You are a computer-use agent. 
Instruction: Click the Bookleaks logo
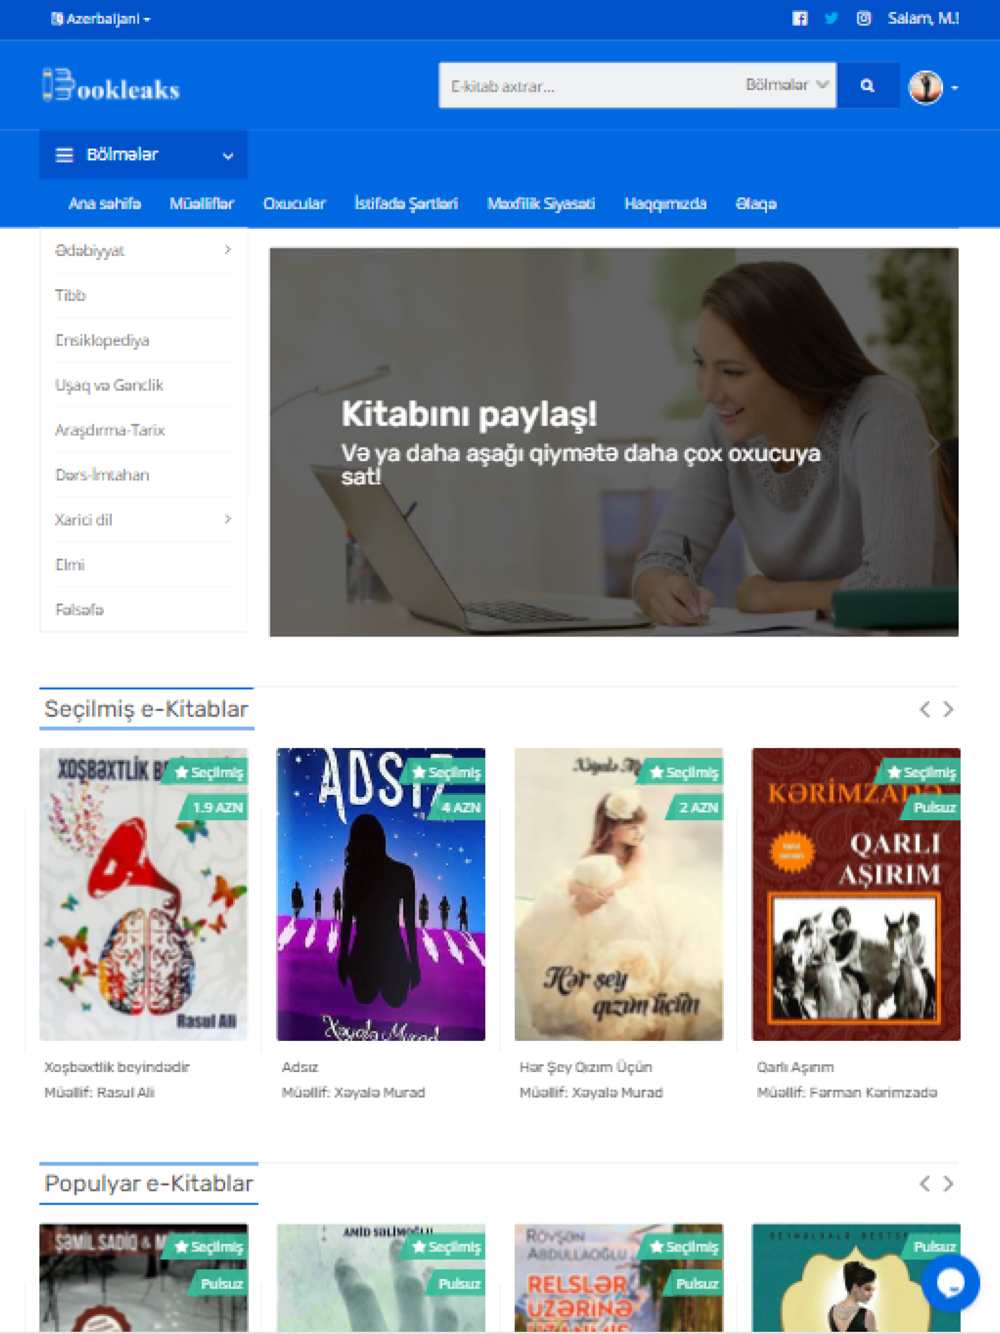point(111,86)
